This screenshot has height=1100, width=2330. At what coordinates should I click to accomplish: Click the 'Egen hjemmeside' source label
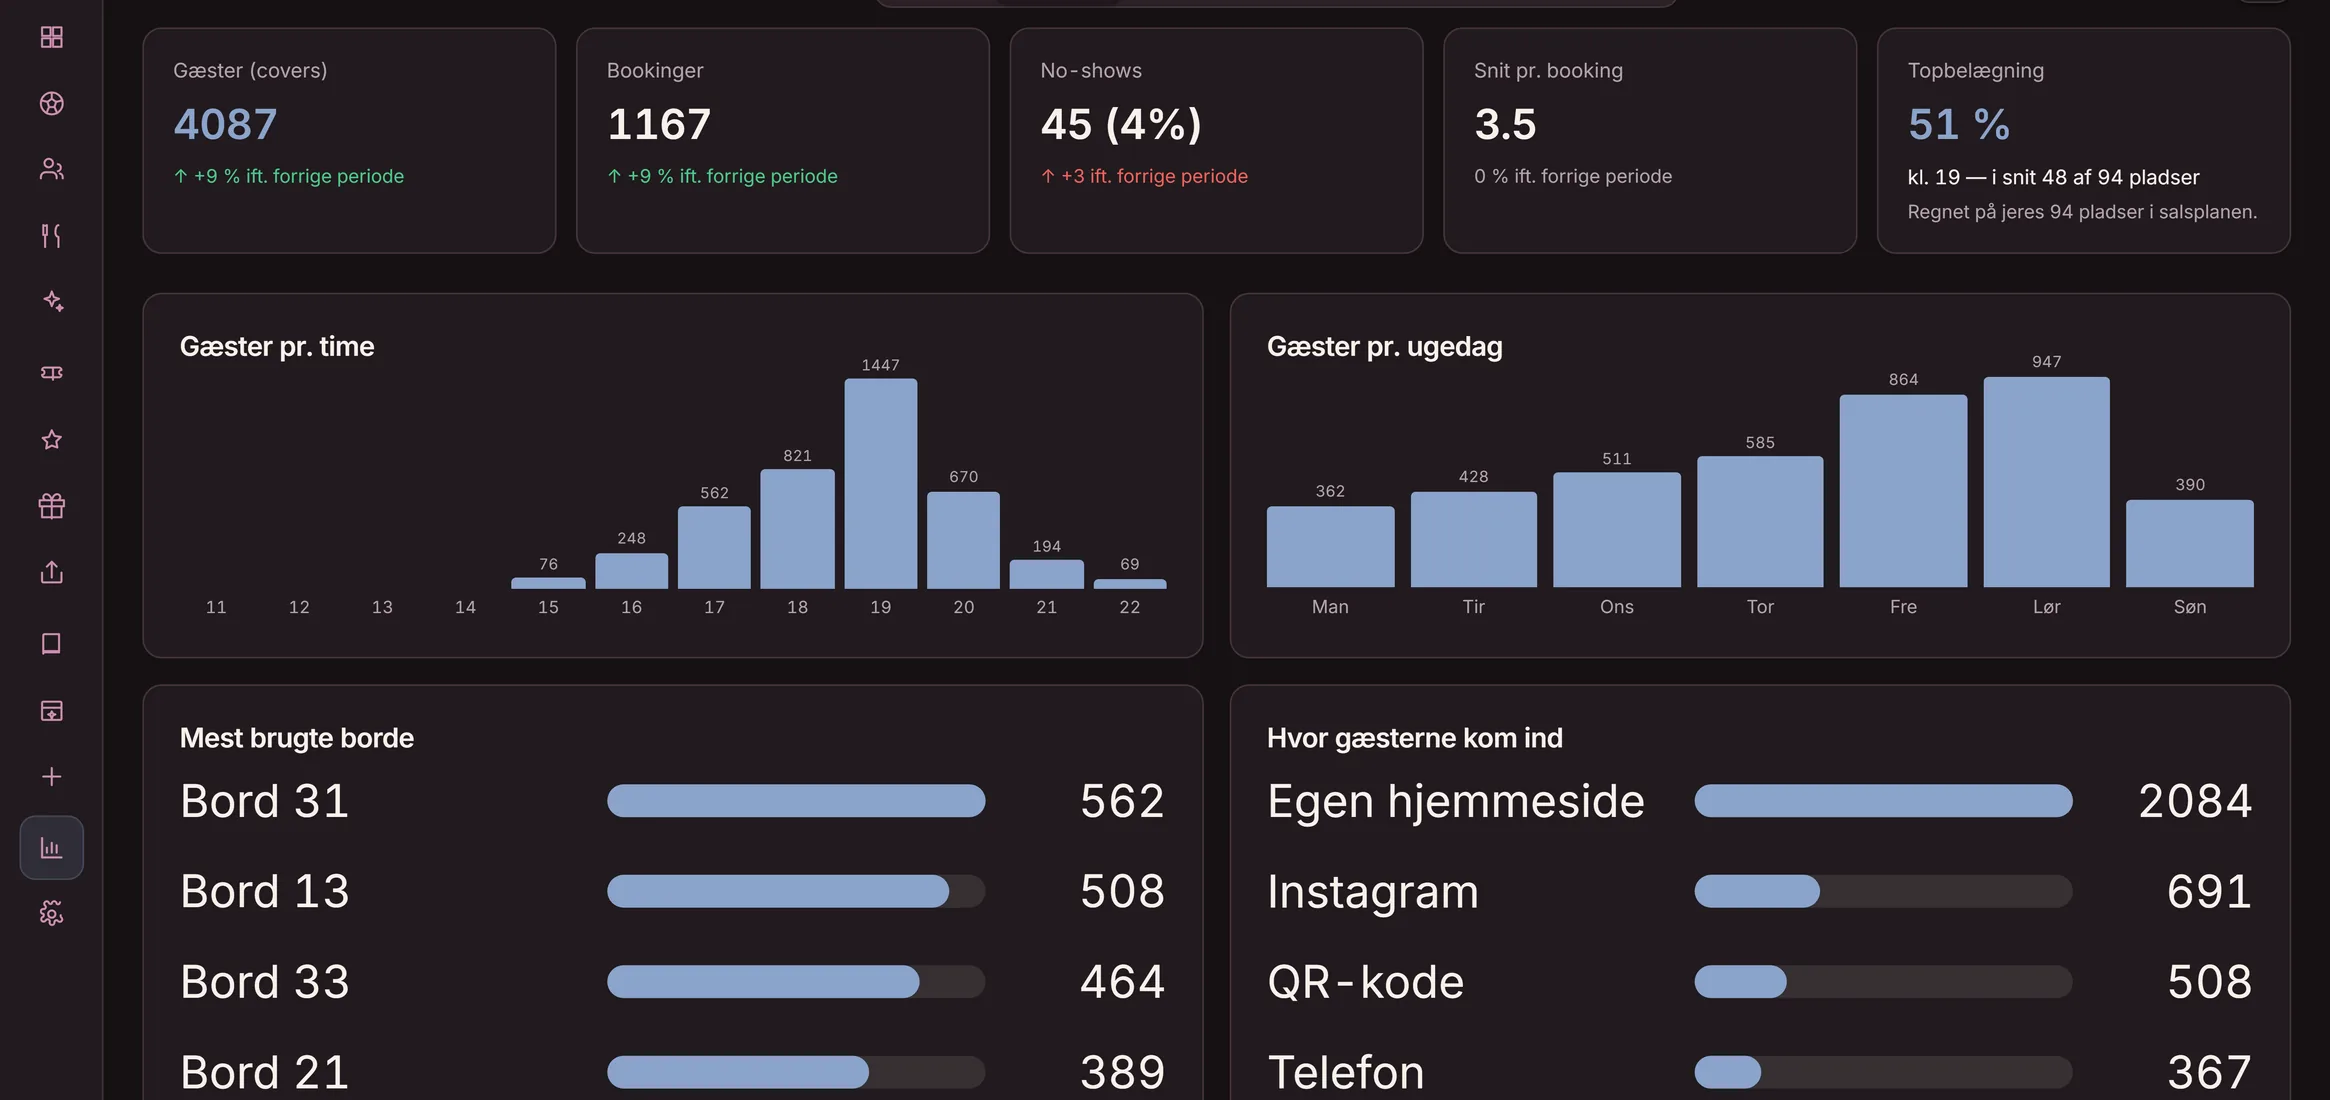click(x=1455, y=802)
